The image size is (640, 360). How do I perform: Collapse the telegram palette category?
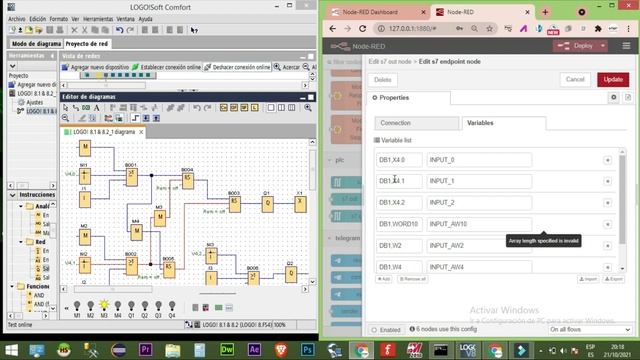tap(329, 238)
